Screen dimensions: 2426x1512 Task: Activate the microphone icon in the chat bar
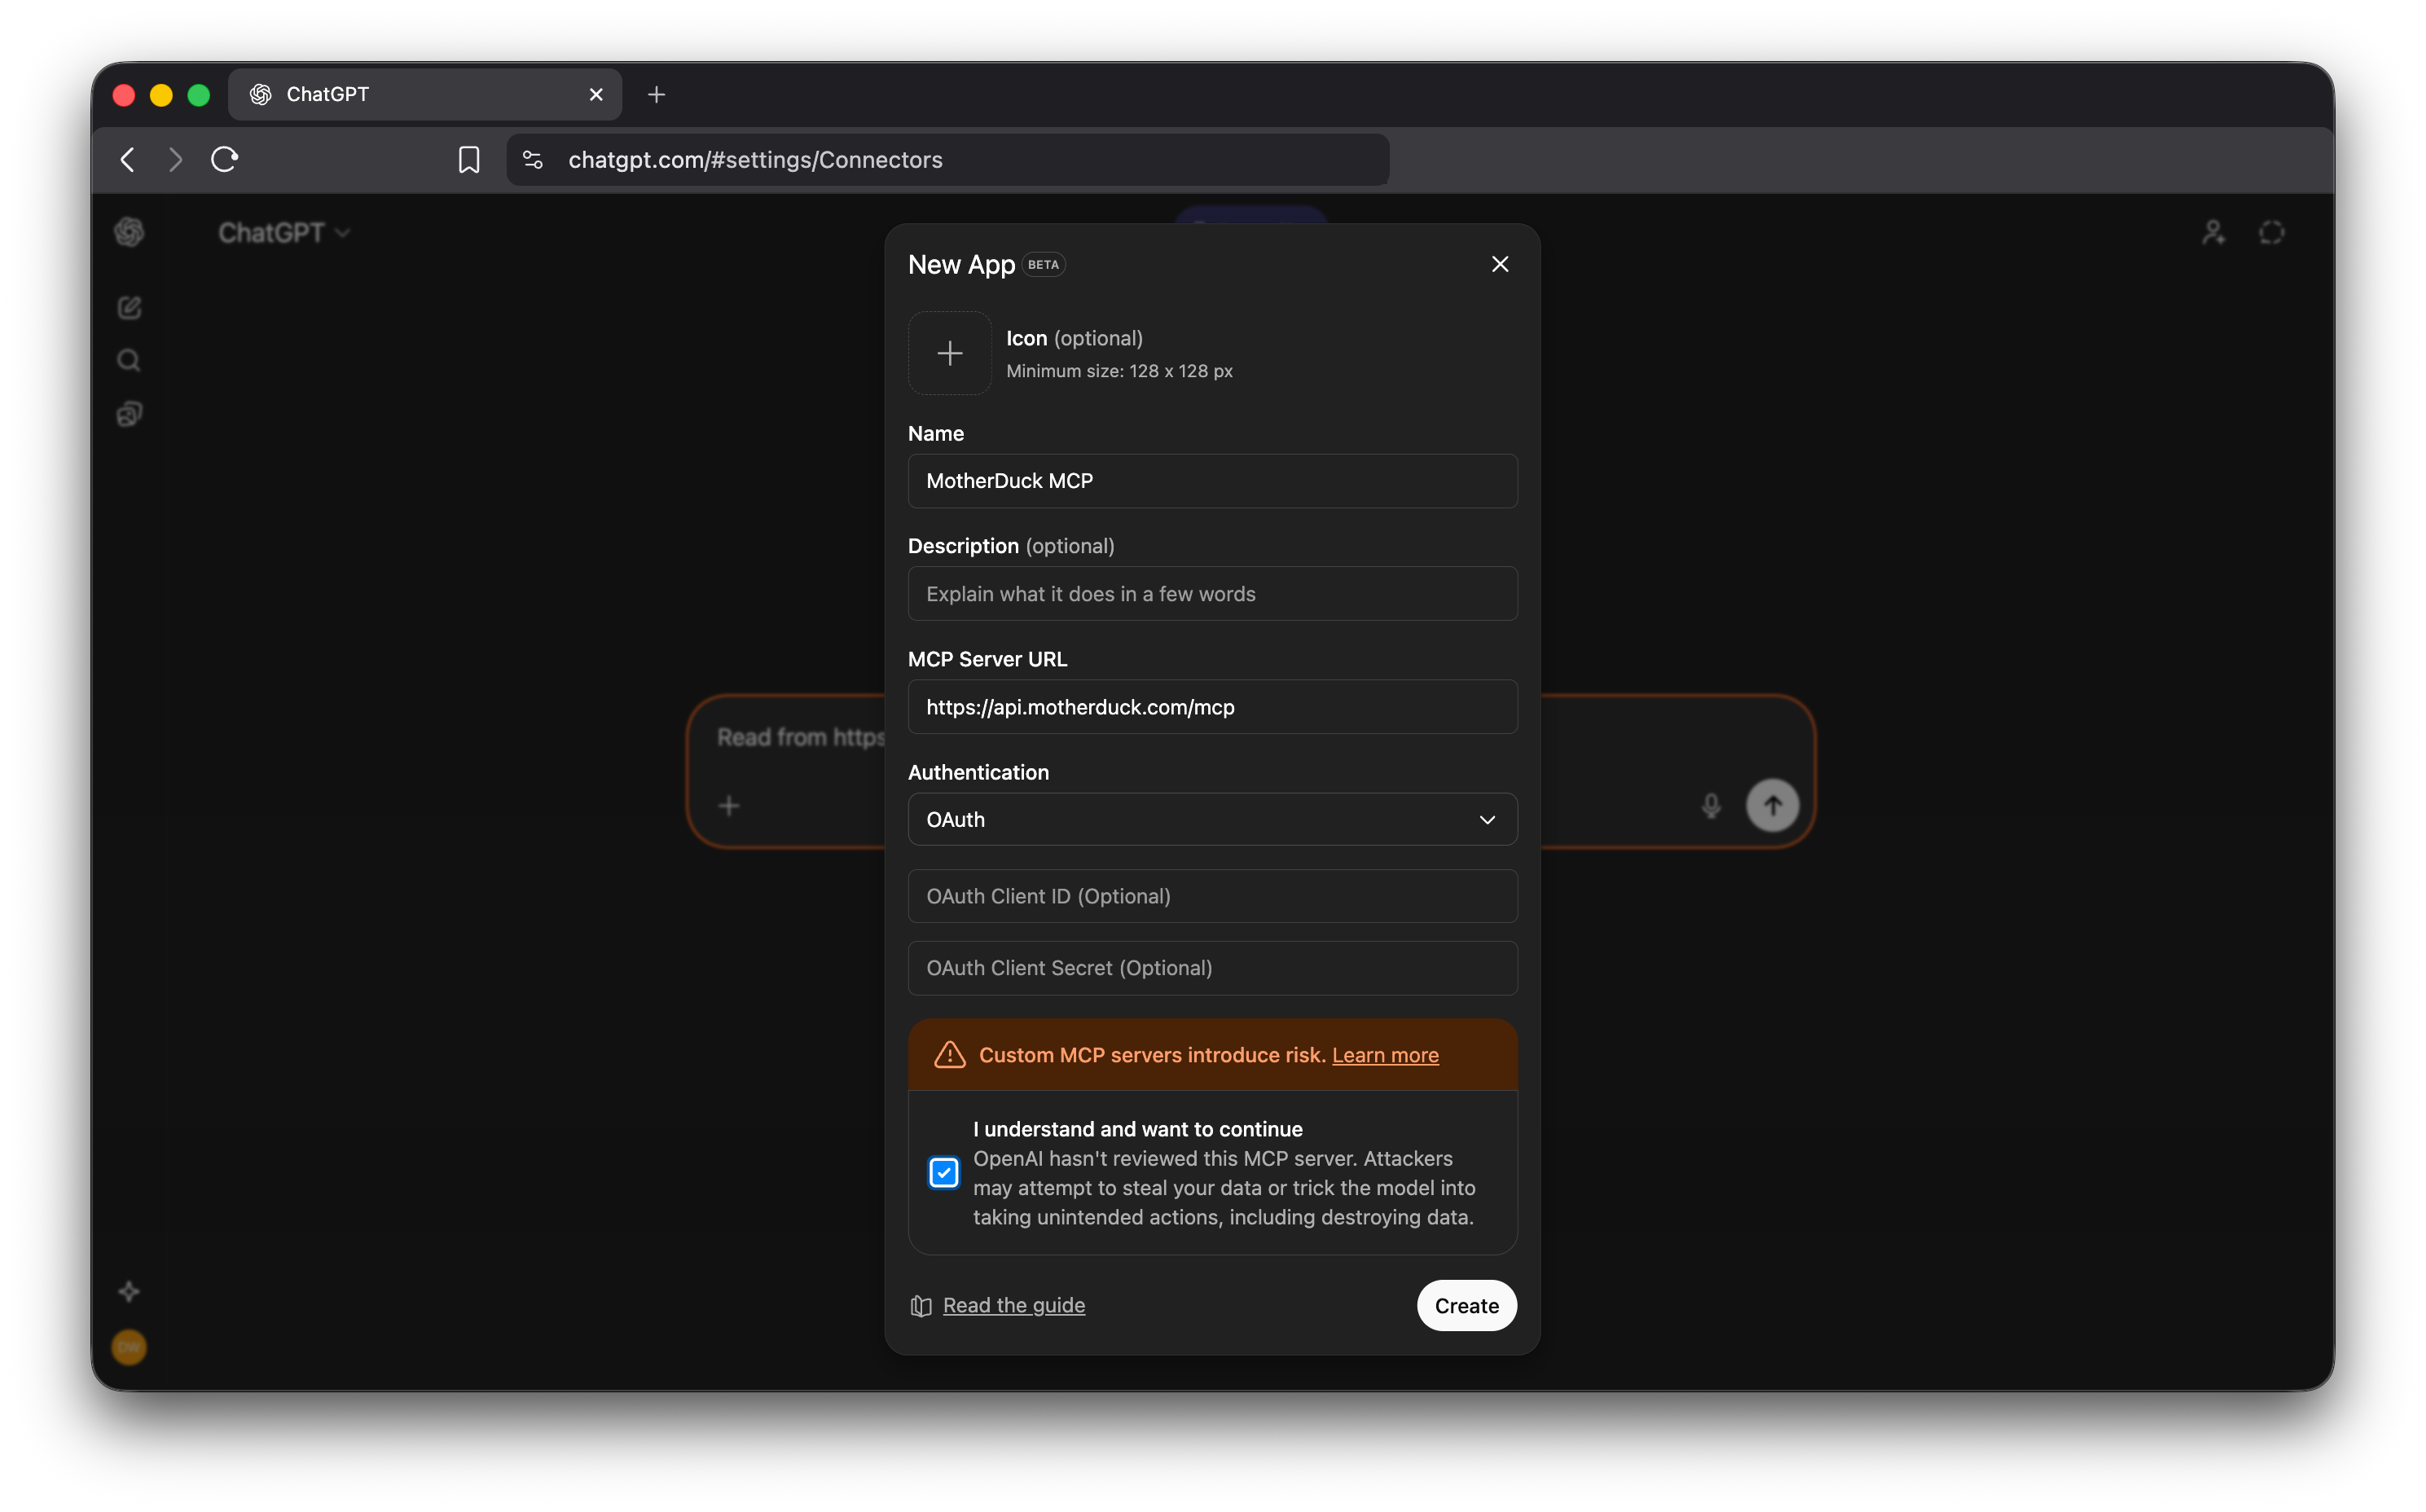click(x=1710, y=805)
